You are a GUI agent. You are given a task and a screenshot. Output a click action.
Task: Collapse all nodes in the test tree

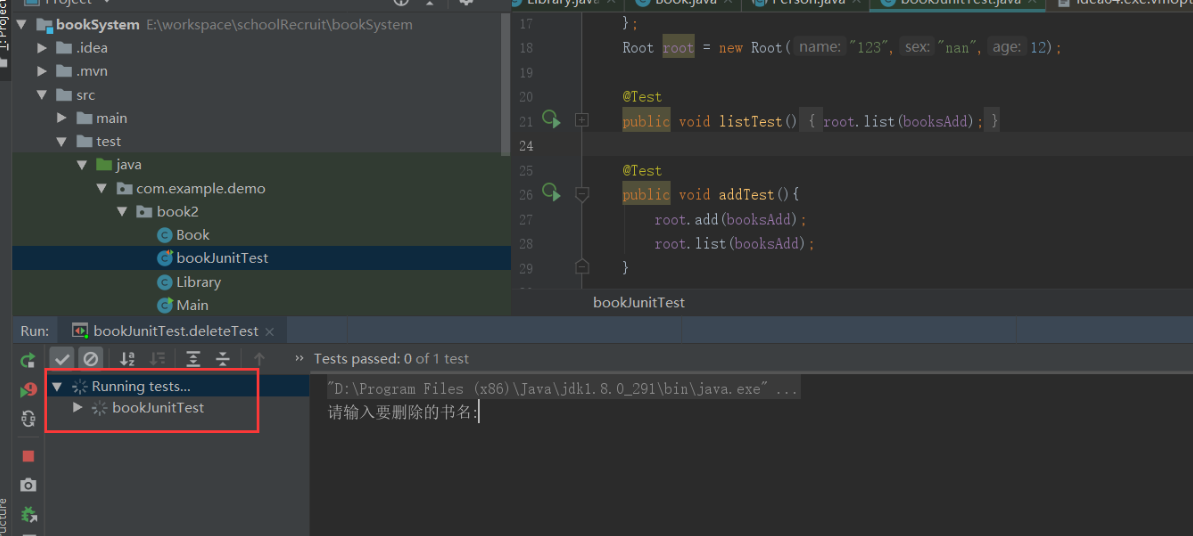click(x=222, y=359)
